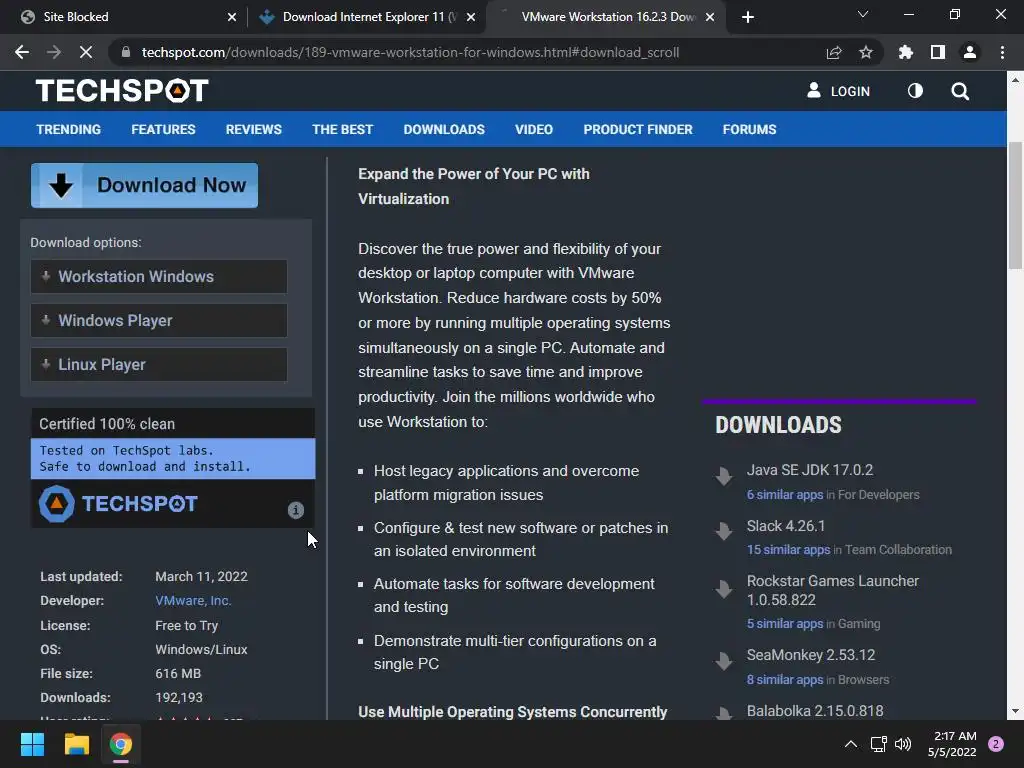Open a new browser tab
The image size is (1024, 768).
pos(748,17)
